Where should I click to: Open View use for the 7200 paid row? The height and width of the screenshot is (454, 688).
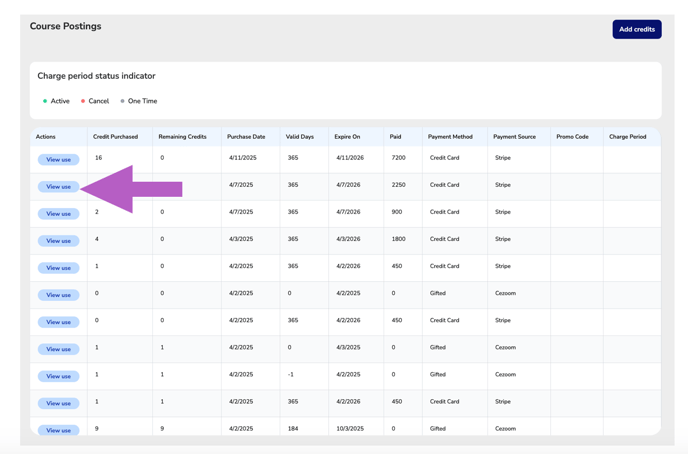[x=58, y=160]
